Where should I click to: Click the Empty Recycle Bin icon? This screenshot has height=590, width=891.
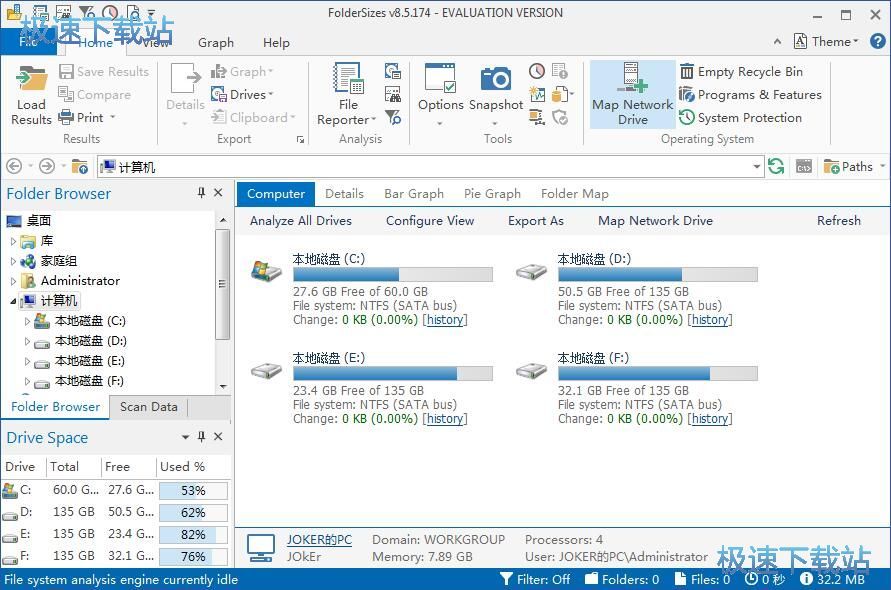click(x=688, y=72)
